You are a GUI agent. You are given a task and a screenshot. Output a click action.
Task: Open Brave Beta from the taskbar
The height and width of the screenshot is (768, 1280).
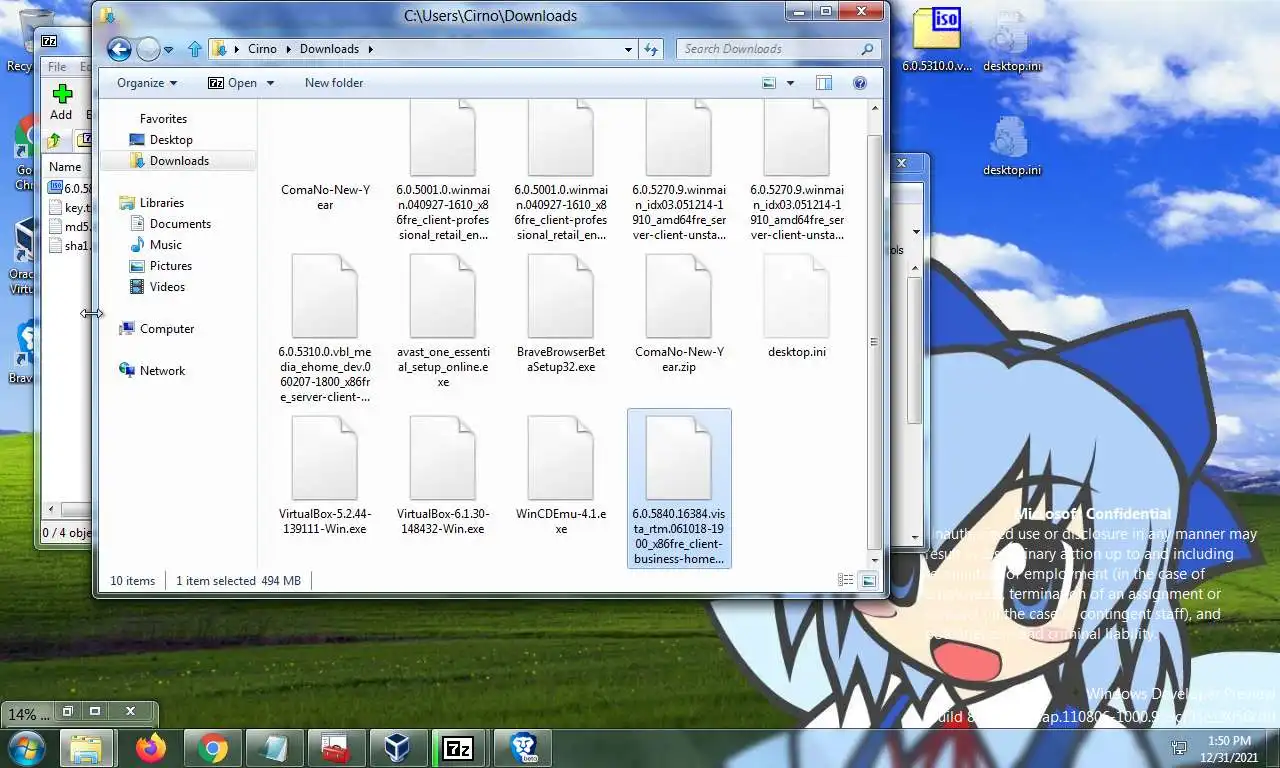[x=524, y=748]
